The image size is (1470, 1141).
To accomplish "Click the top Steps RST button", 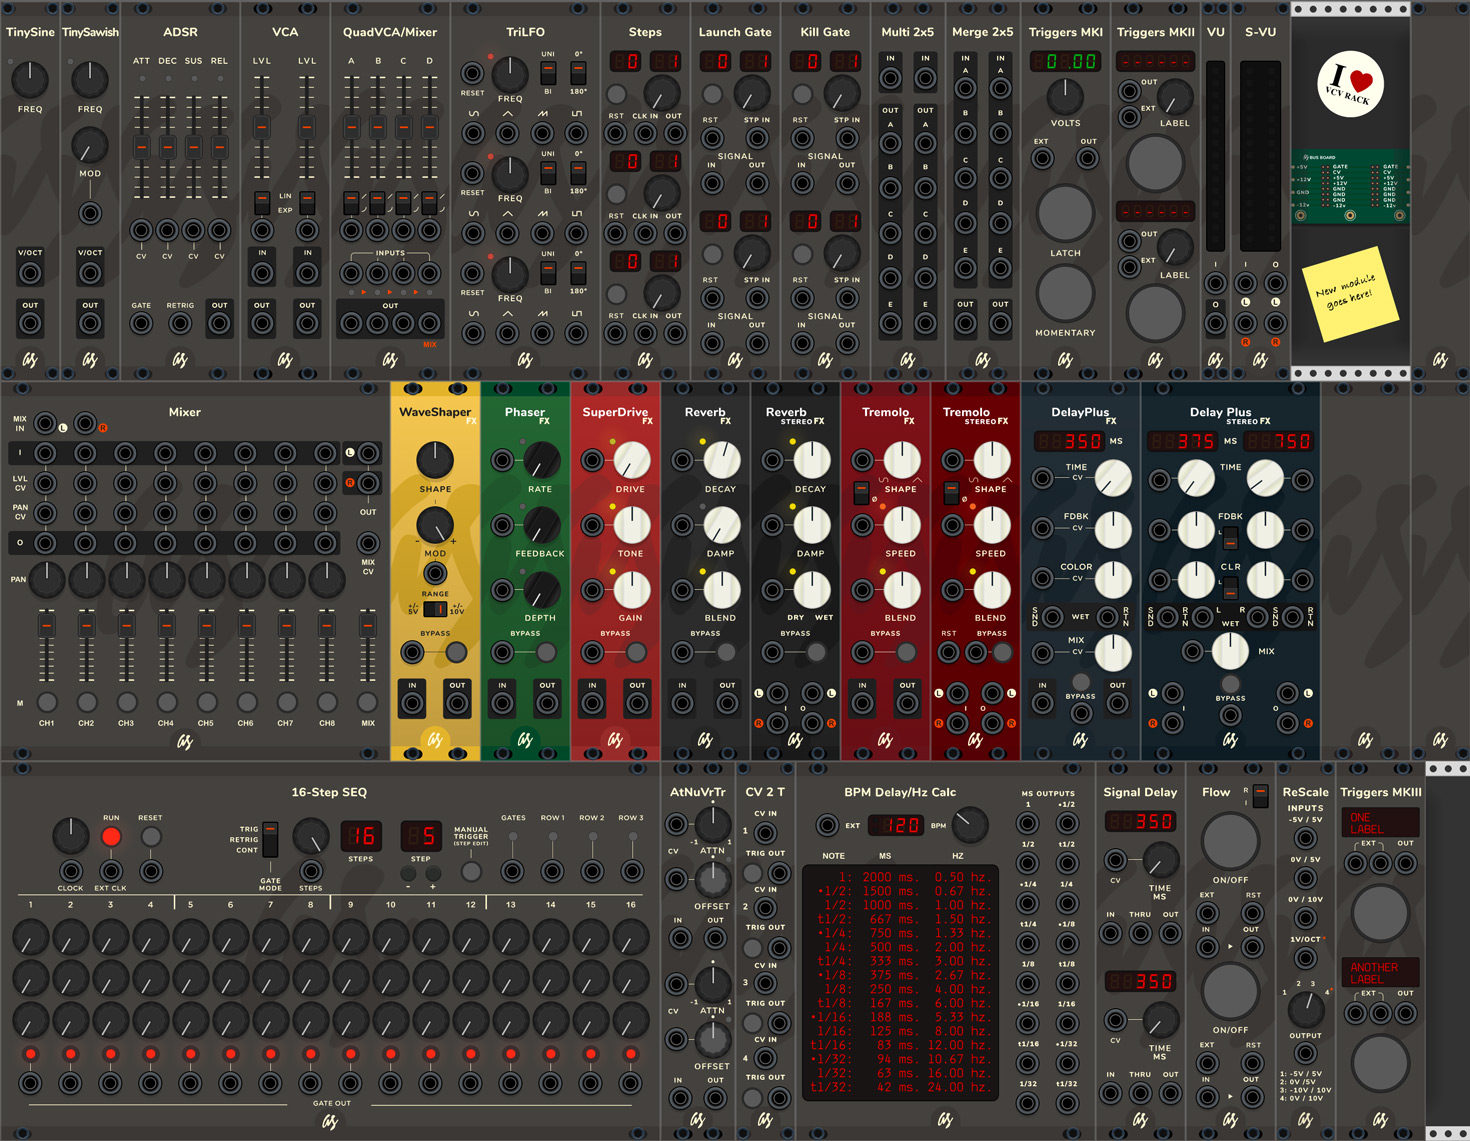I will [x=617, y=94].
